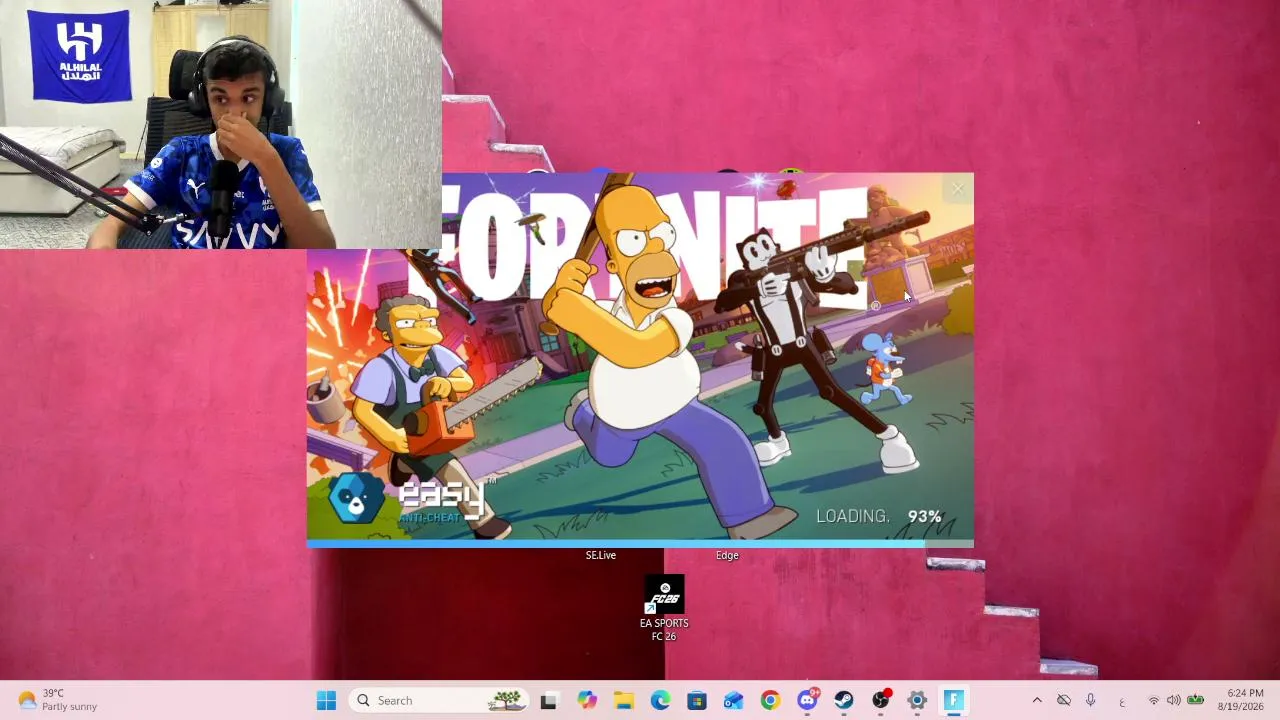Click the battery status icon
This screenshot has width=1280, height=720.
[1196, 700]
